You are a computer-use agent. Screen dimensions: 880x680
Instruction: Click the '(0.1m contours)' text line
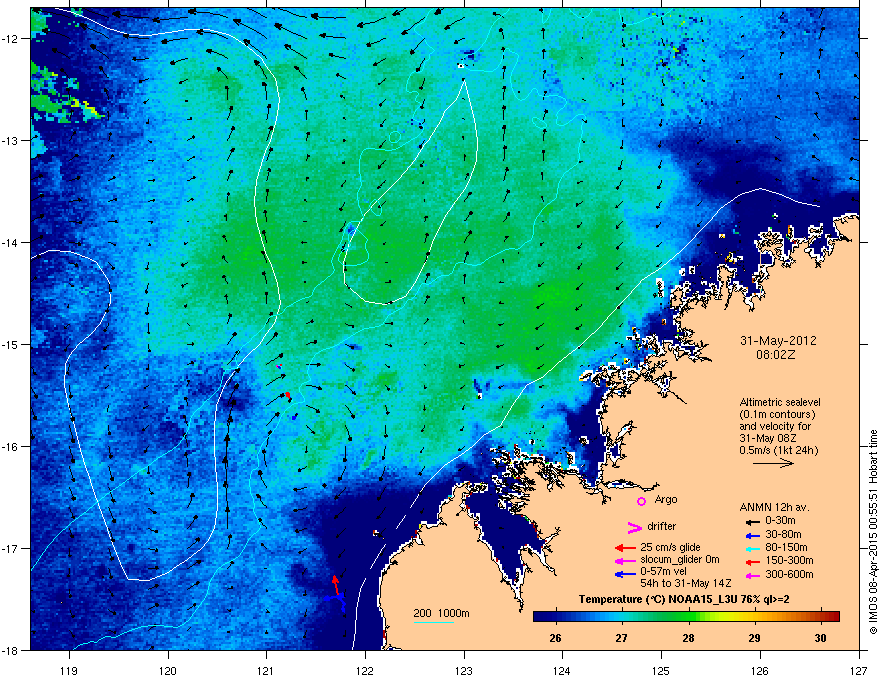click(777, 415)
